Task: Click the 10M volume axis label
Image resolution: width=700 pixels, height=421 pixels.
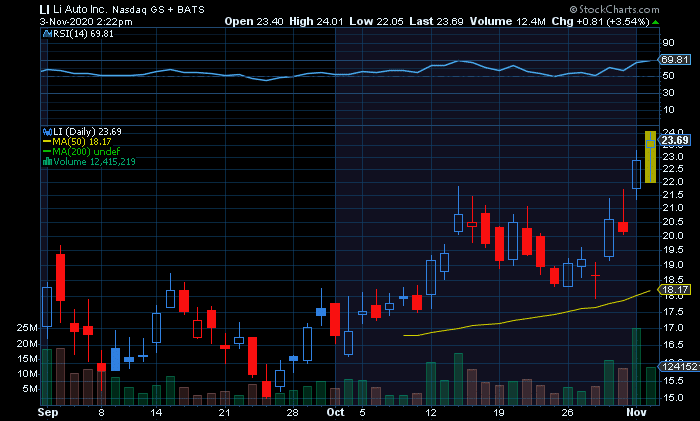Action: pos(27,374)
